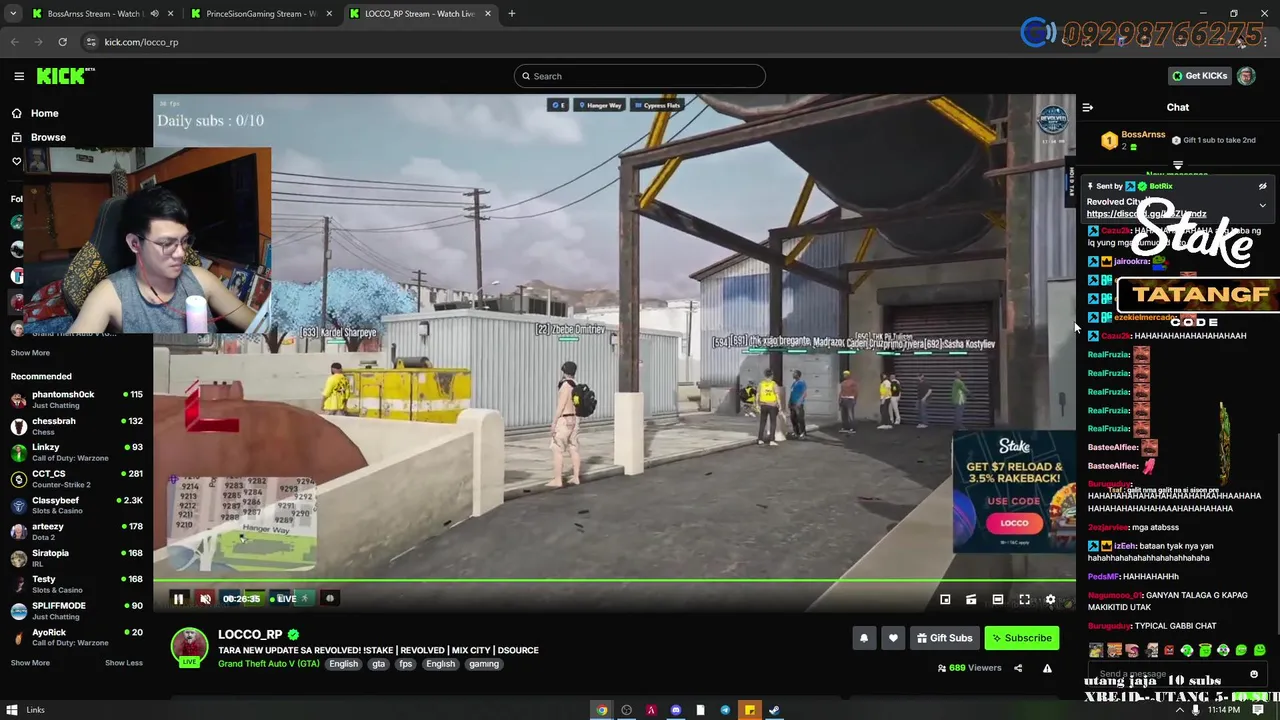This screenshot has width=1280, height=720.
Task: Expand the gift leaderboard arrow
Action: pos(1178,165)
